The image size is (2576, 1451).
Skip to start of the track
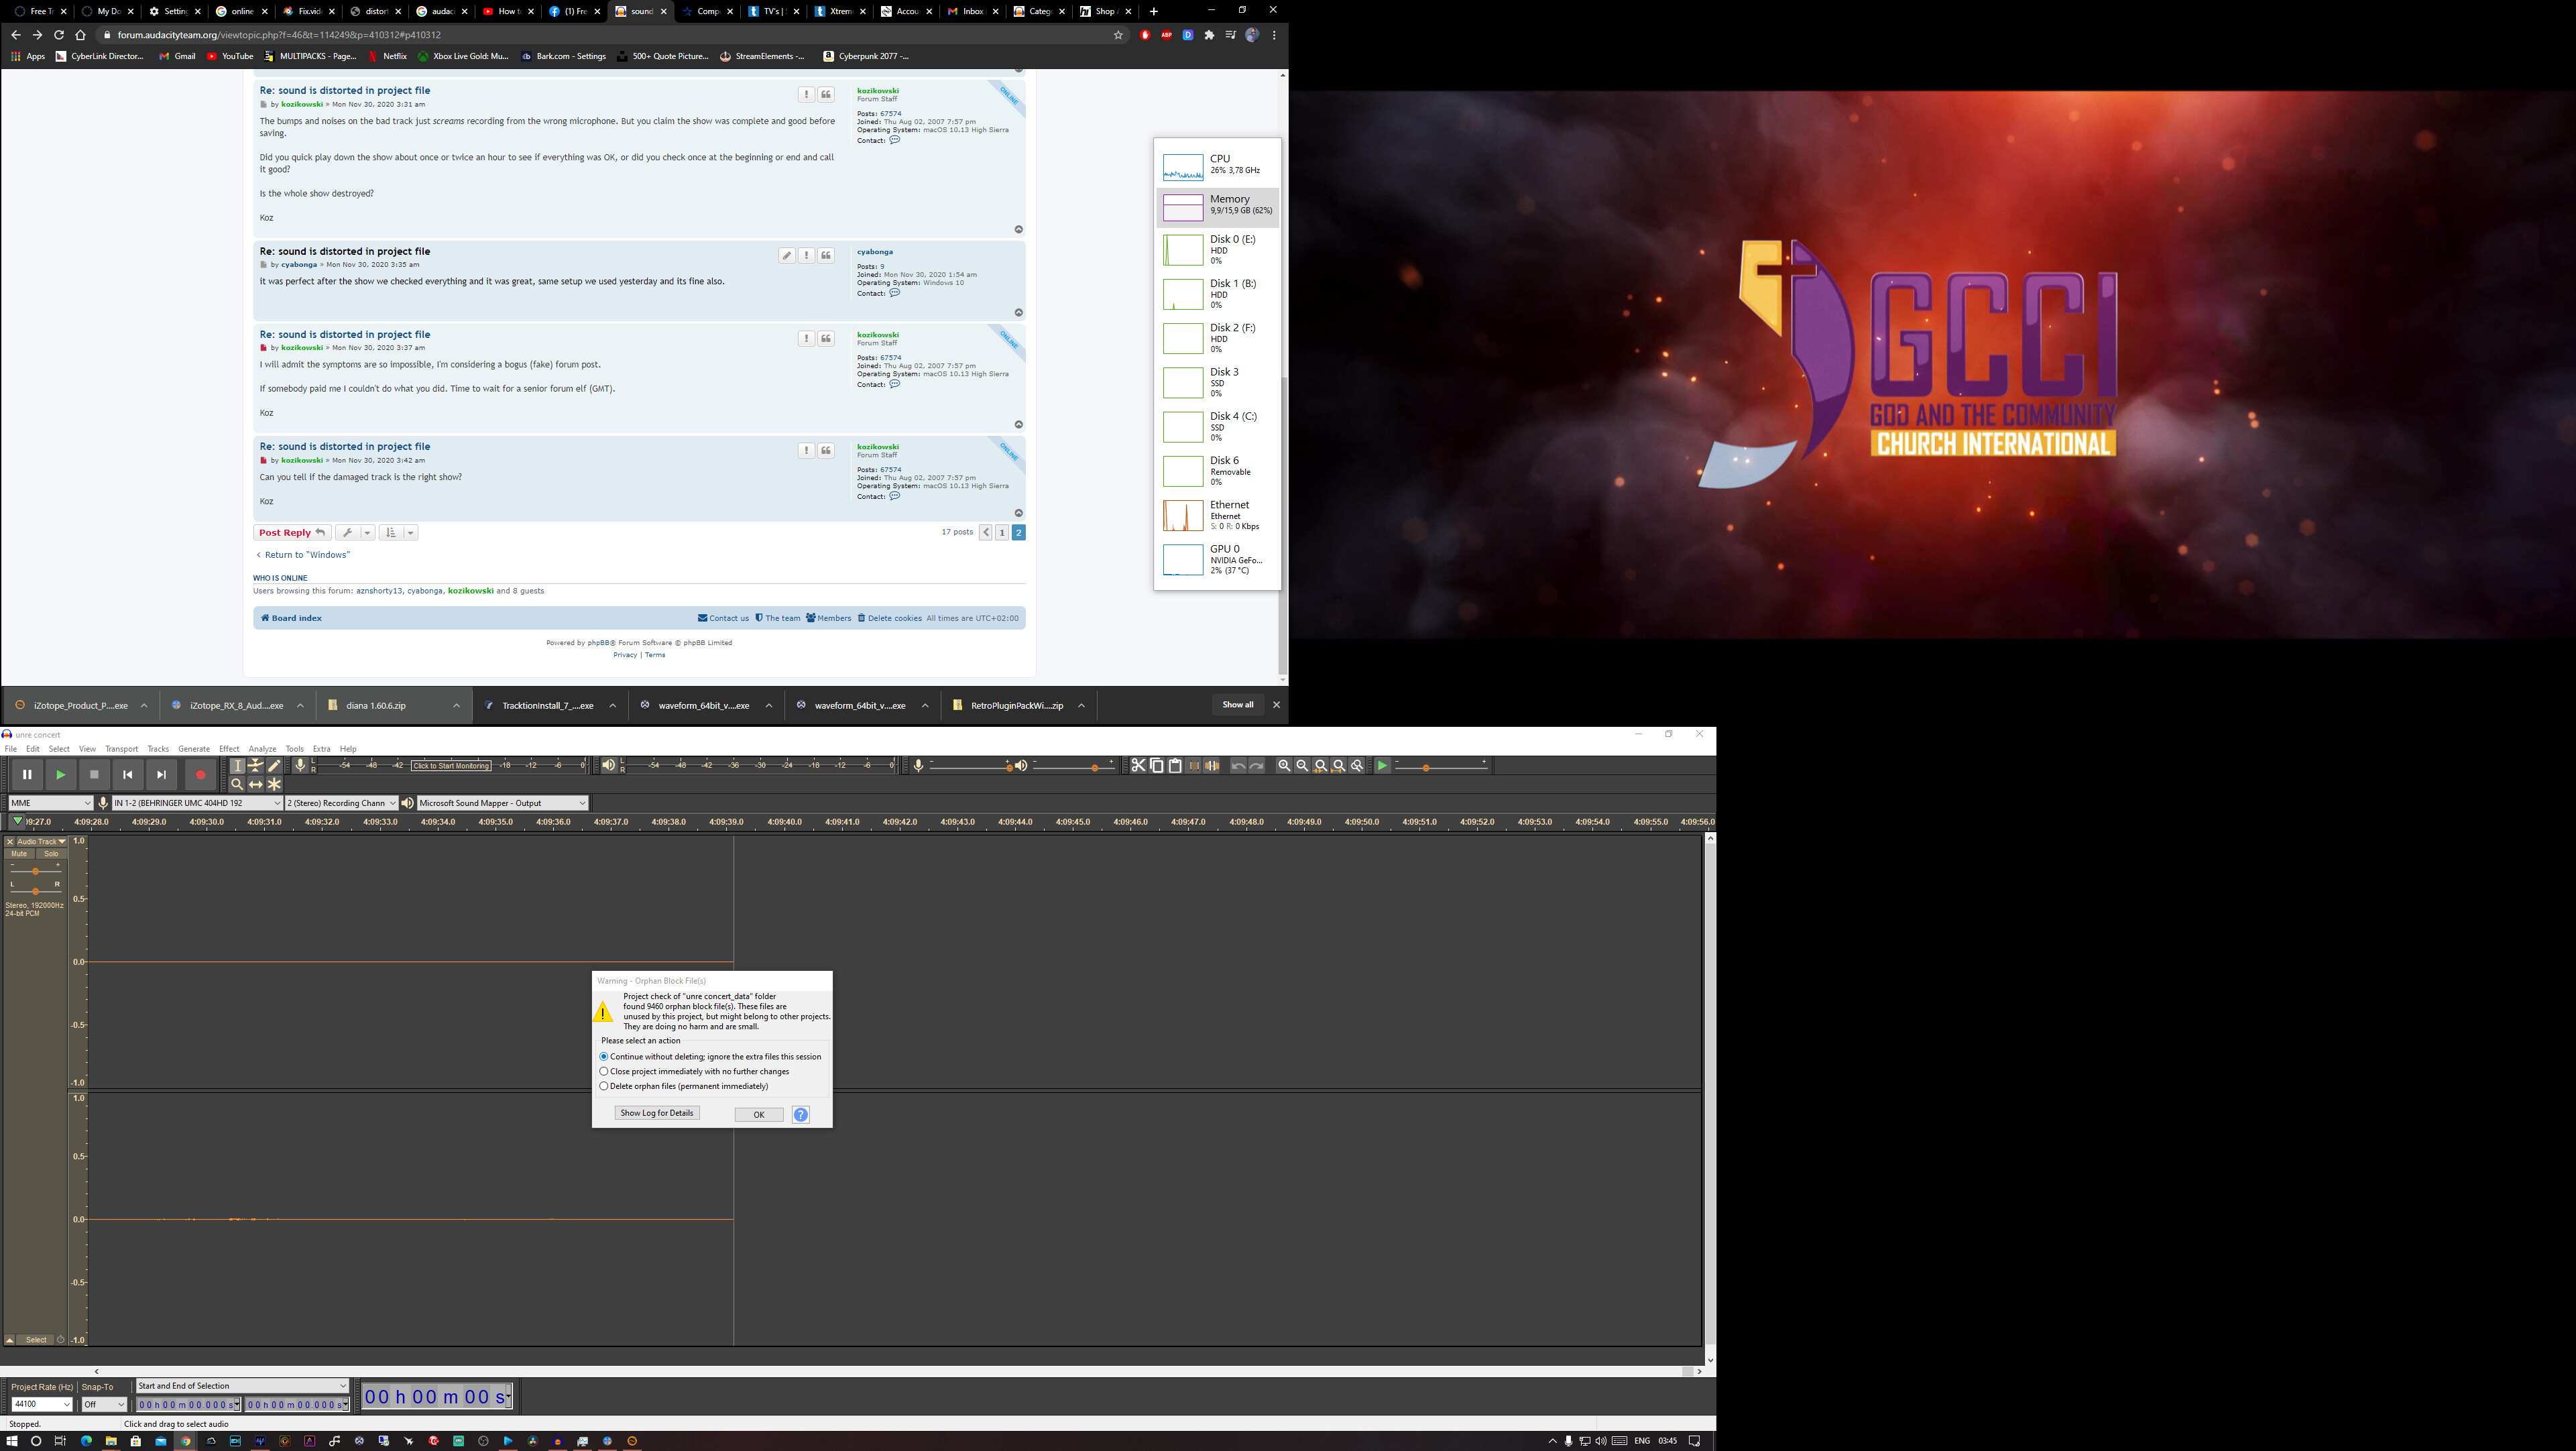point(128,774)
